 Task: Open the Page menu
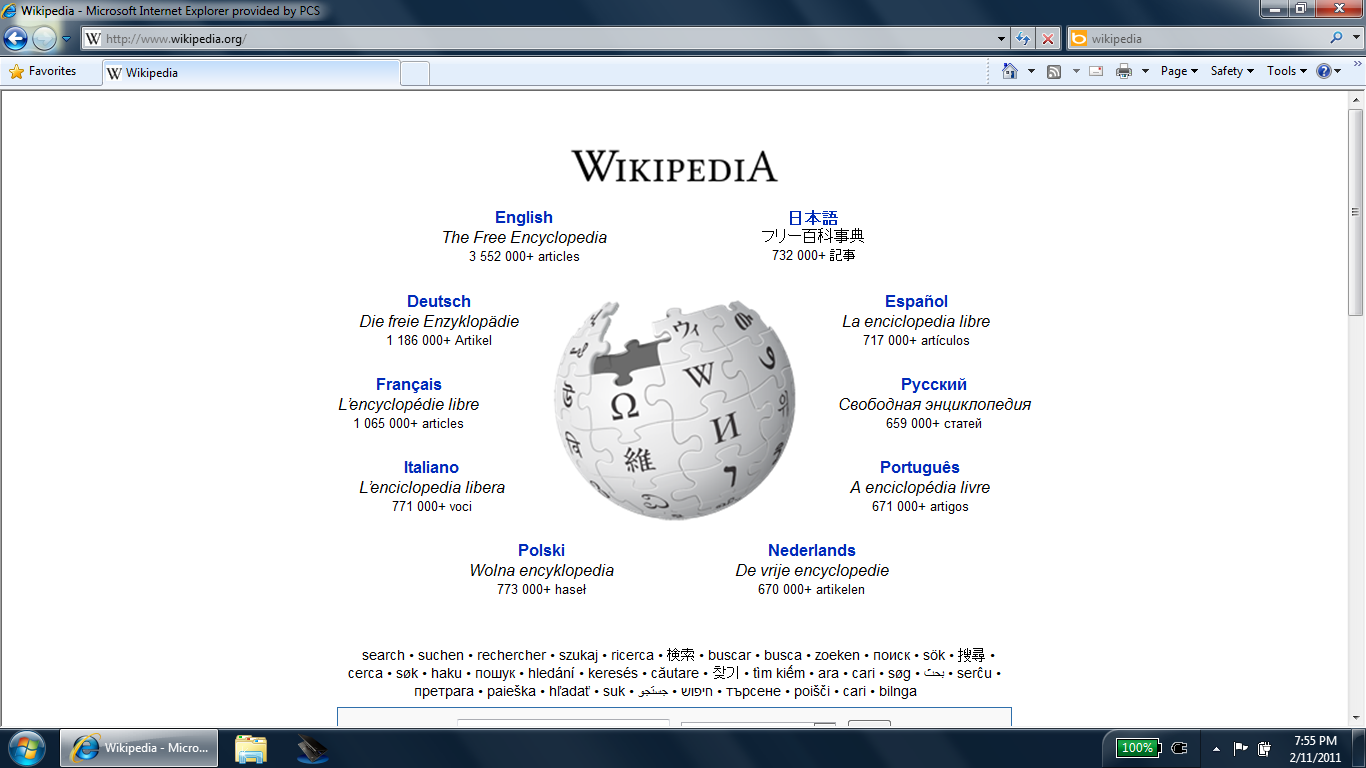tap(1179, 71)
